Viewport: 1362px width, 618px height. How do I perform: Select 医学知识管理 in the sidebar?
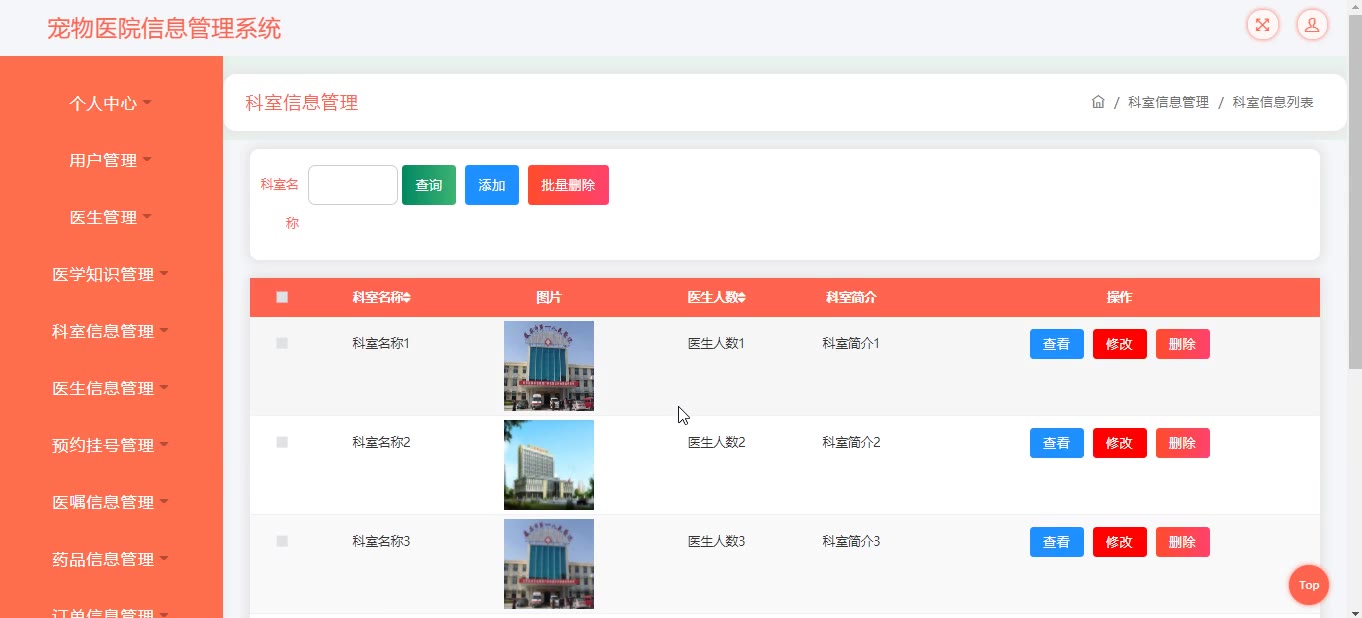pyautogui.click(x=110, y=274)
